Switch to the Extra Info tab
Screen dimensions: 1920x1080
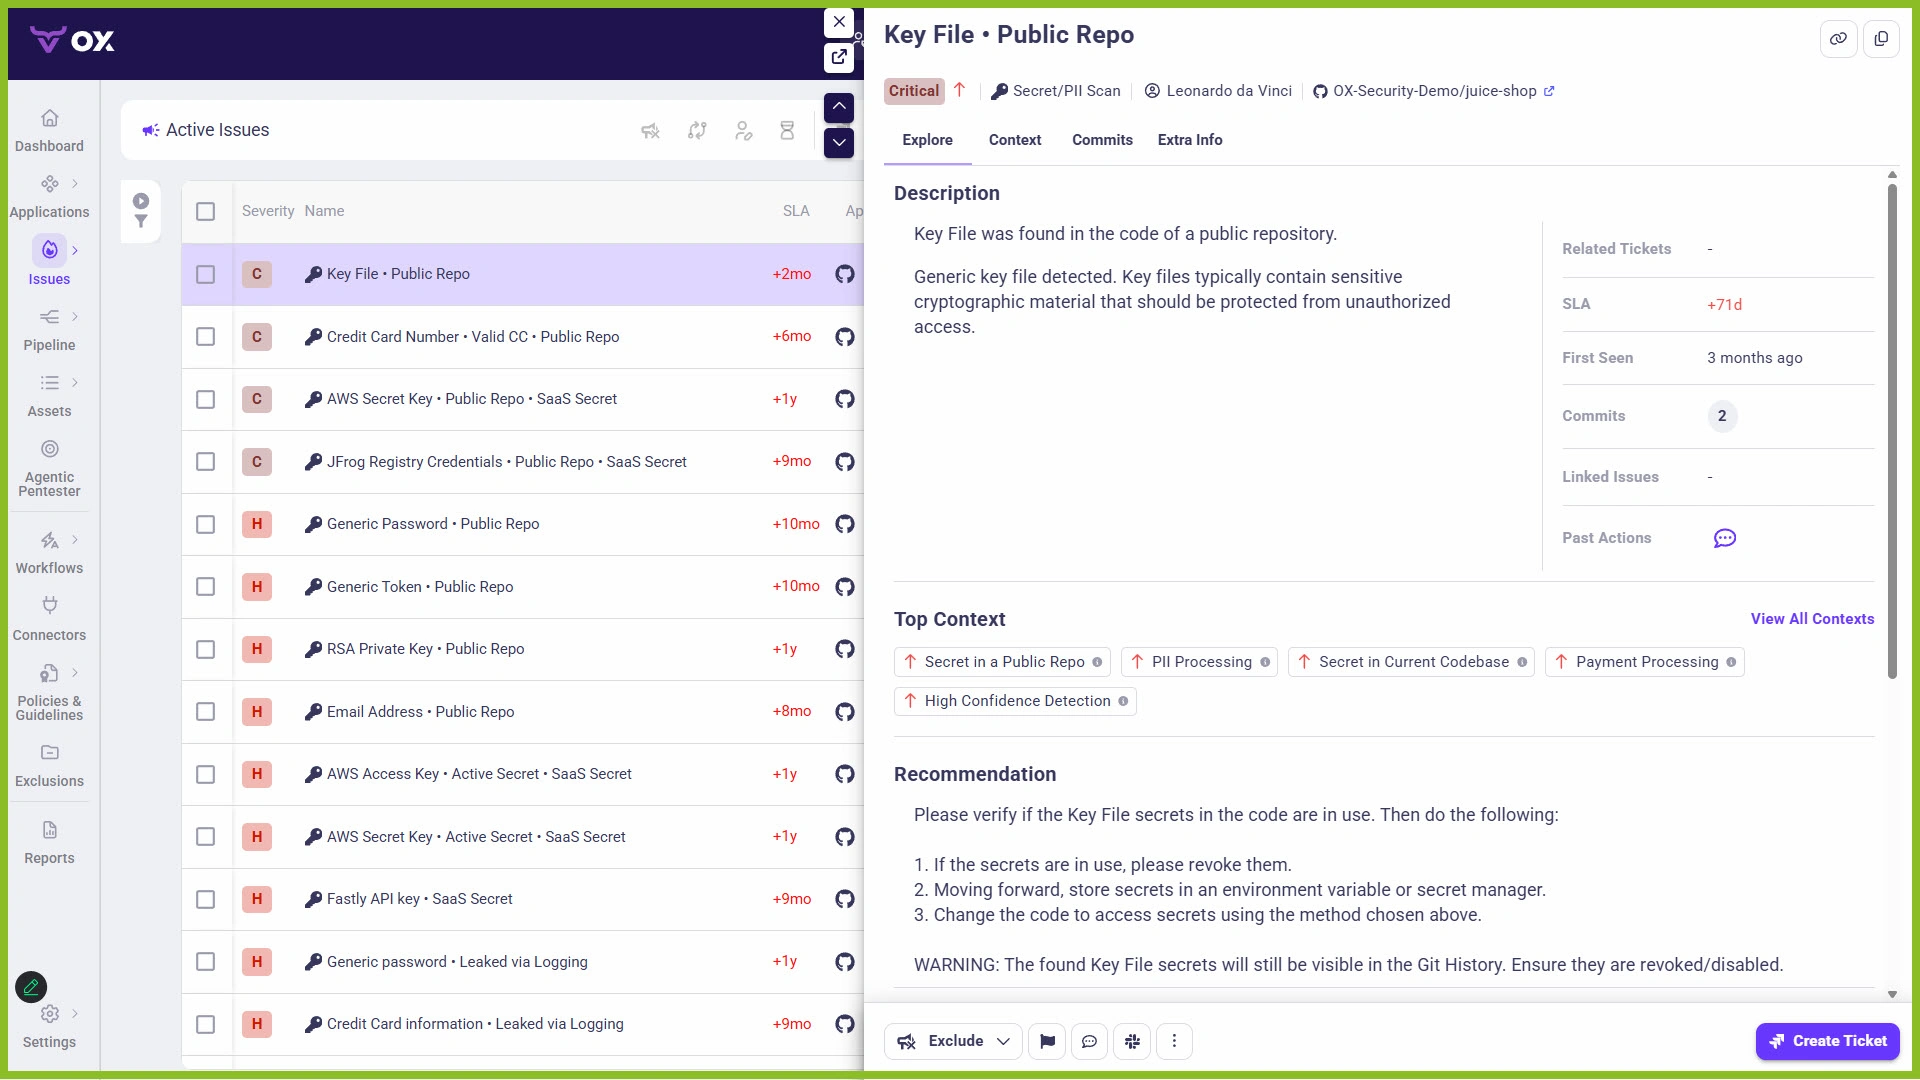point(1189,140)
